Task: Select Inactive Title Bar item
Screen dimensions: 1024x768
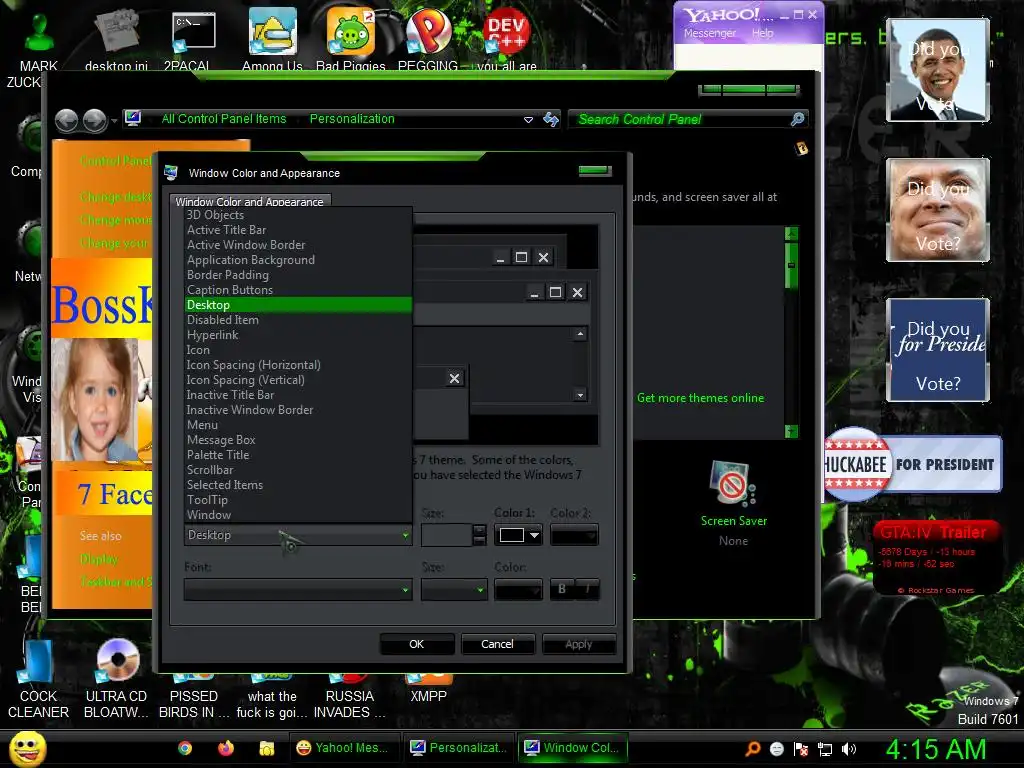Action: point(298,395)
